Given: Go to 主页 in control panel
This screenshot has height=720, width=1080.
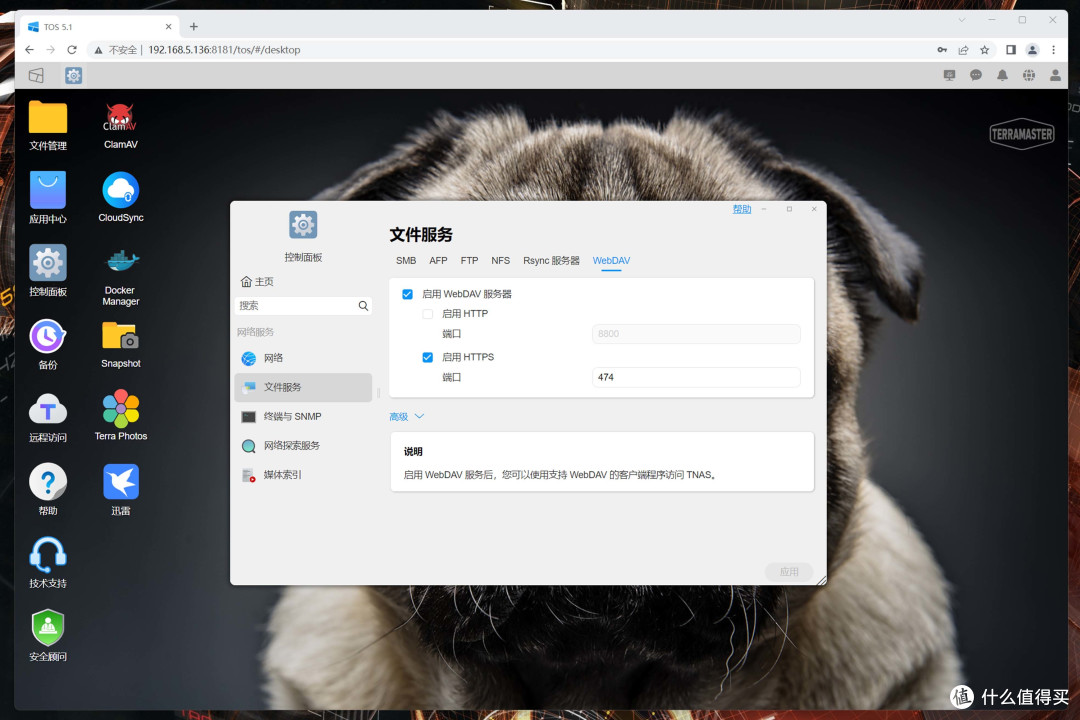Looking at the screenshot, I should (257, 281).
